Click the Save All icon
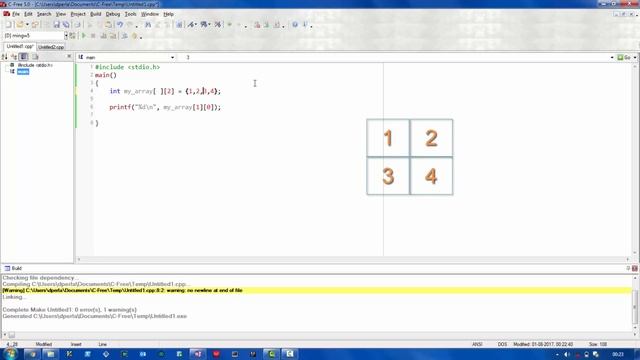 [66, 25]
